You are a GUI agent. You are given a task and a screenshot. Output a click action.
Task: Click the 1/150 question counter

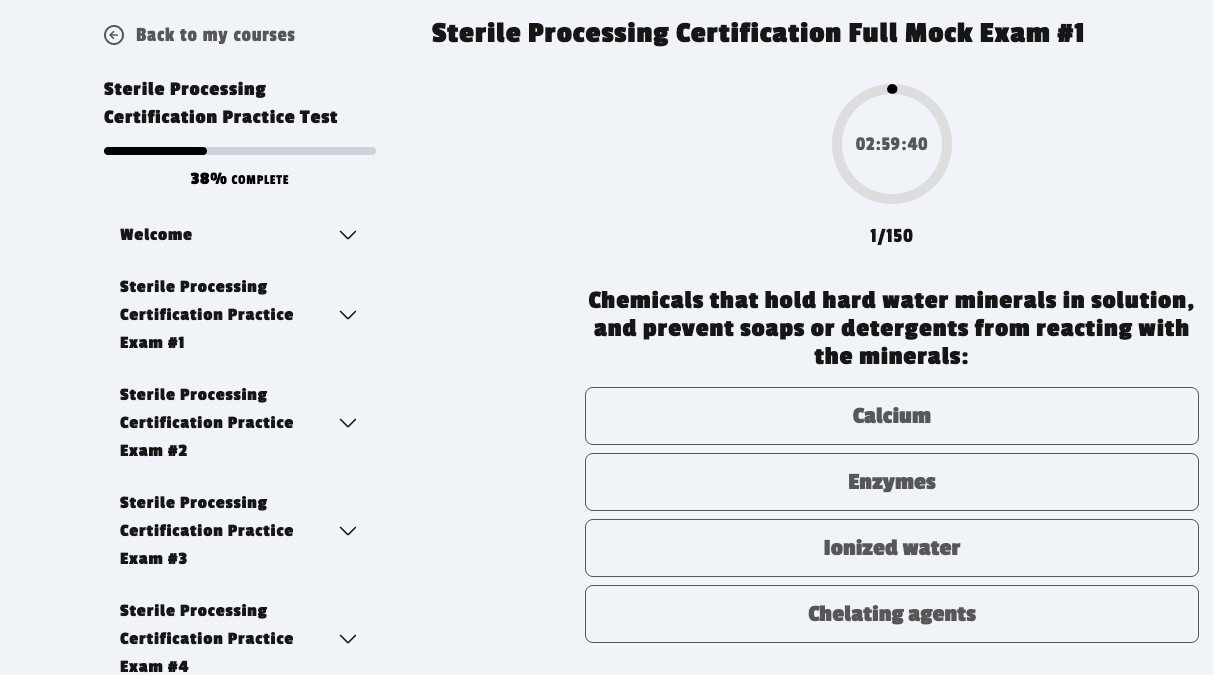coord(891,236)
